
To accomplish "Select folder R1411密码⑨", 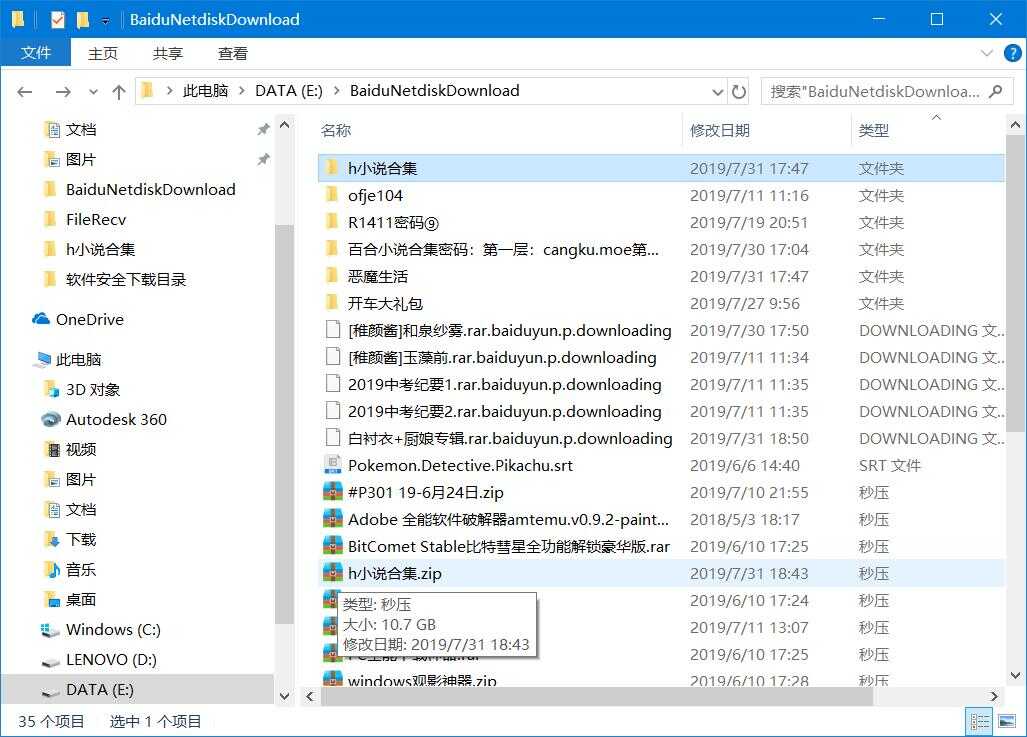I will coord(393,222).
